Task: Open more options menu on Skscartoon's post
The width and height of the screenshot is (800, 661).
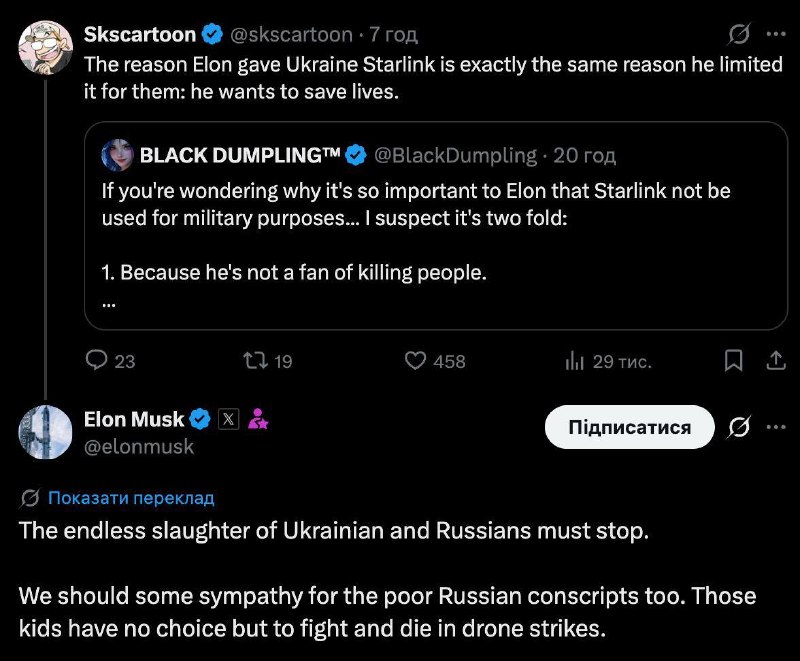Action: pyautogui.click(x=776, y=34)
